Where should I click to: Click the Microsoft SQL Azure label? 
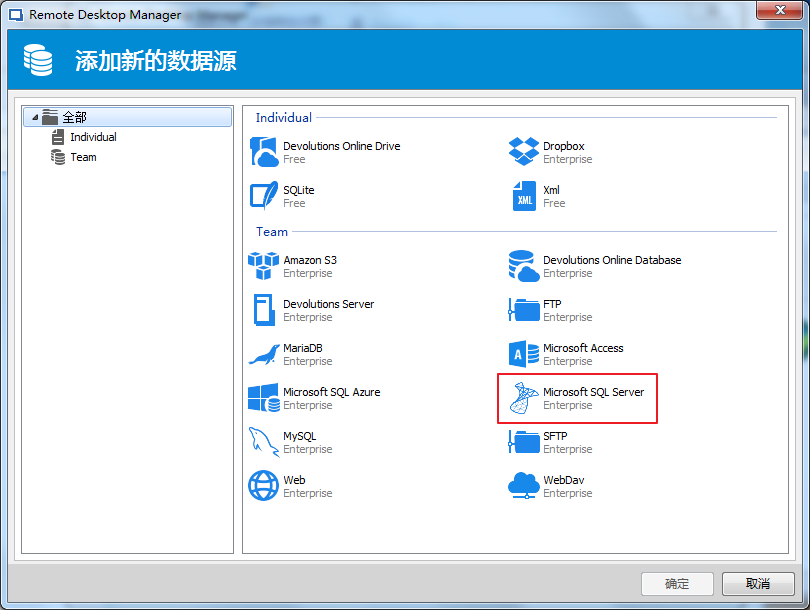pyautogui.click(x=332, y=392)
